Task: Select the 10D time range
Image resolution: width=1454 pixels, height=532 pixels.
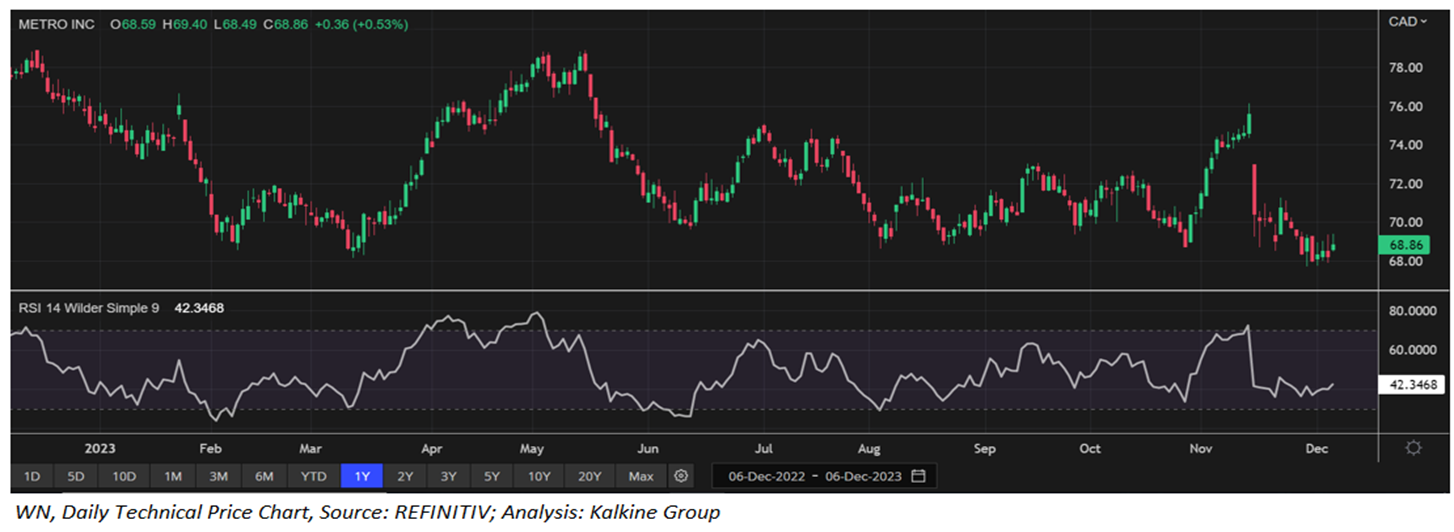Action: tap(124, 476)
